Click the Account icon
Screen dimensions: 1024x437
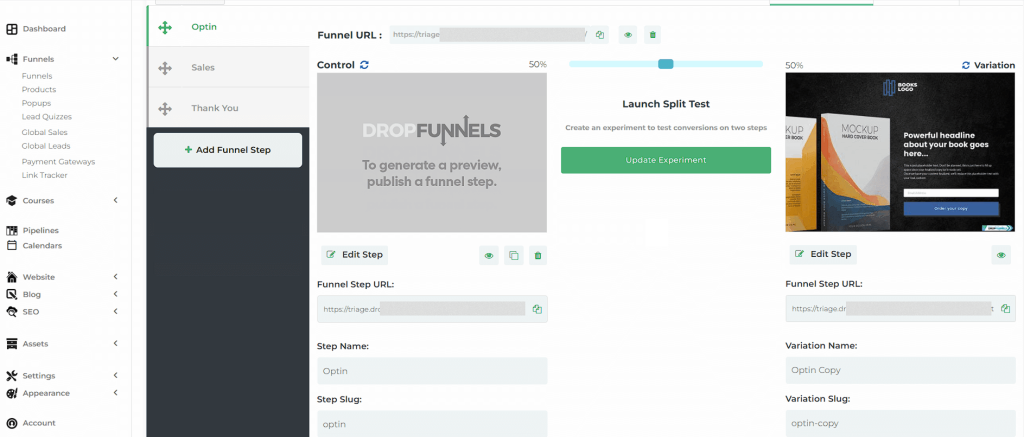(12, 423)
